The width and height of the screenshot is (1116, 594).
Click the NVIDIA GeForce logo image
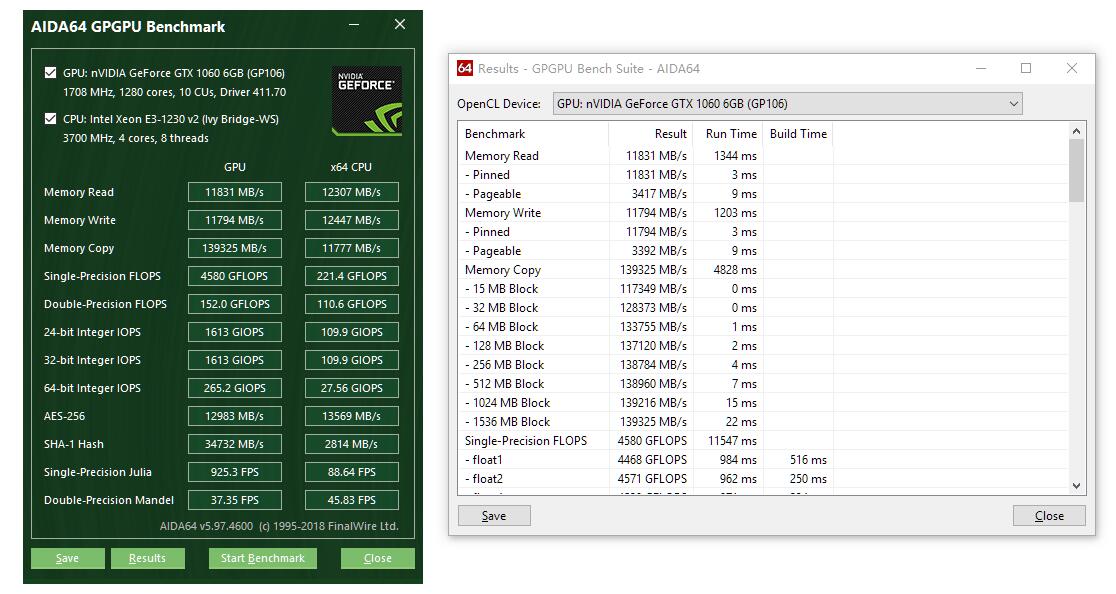pos(367,101)
